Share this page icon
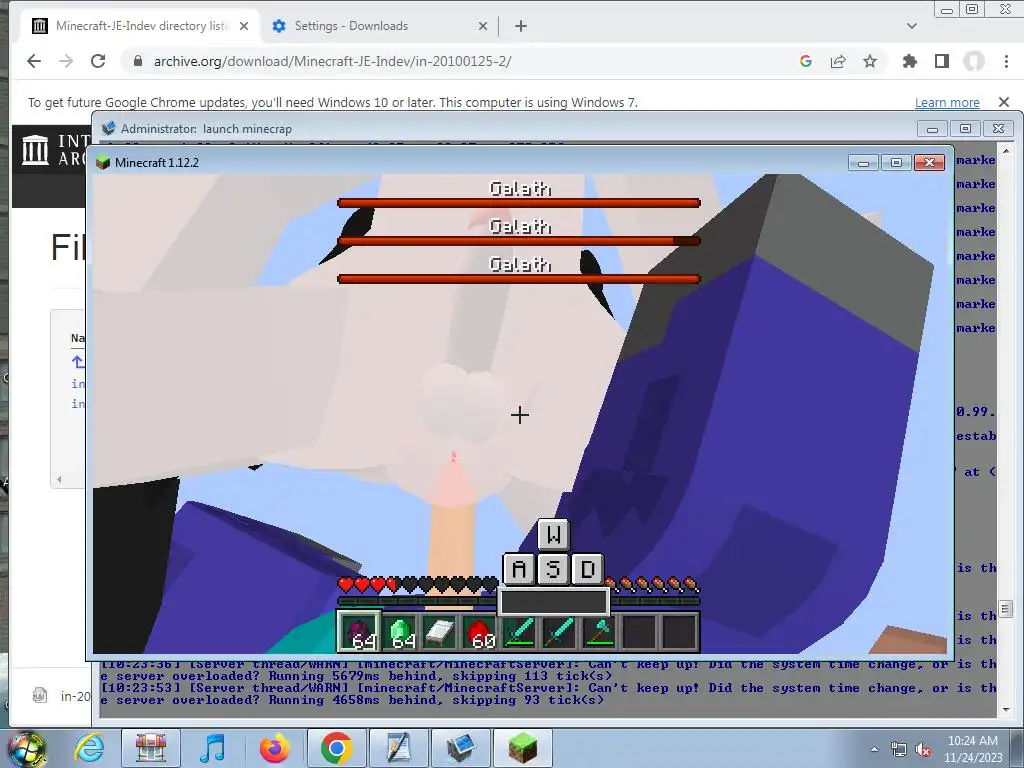The width and height of the screenshot is (1024, 768). pyautogui.click(x=838, y=61)
